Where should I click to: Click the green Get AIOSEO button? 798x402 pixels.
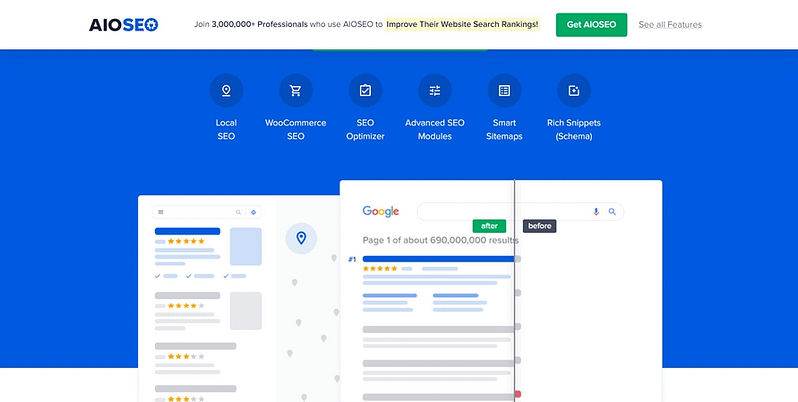[591, 24]
